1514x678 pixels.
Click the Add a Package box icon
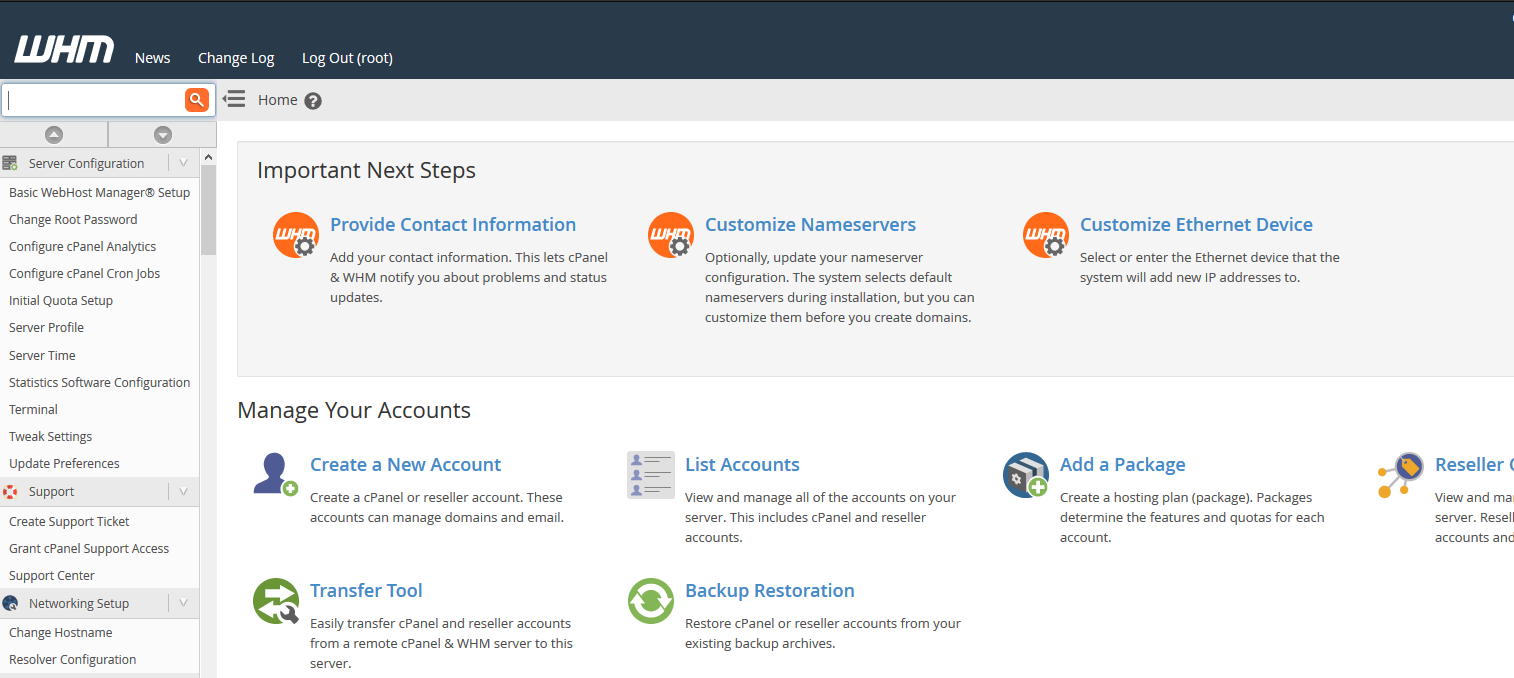pyautogui.click(x=1026, y=475)
